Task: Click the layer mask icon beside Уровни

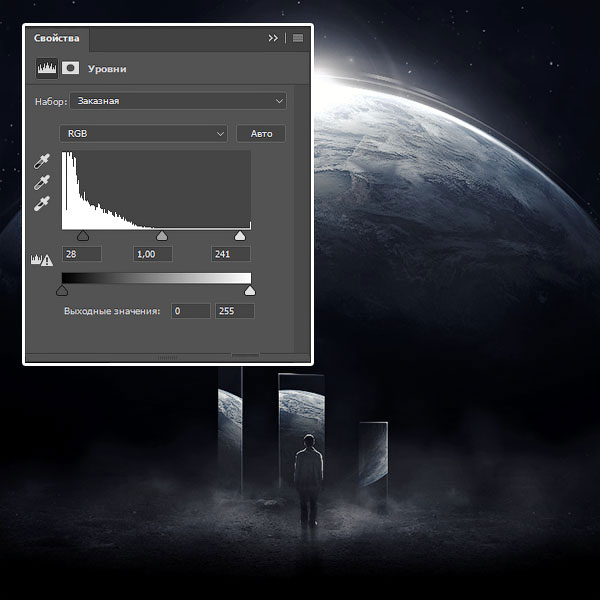Action: click(70, 68)
